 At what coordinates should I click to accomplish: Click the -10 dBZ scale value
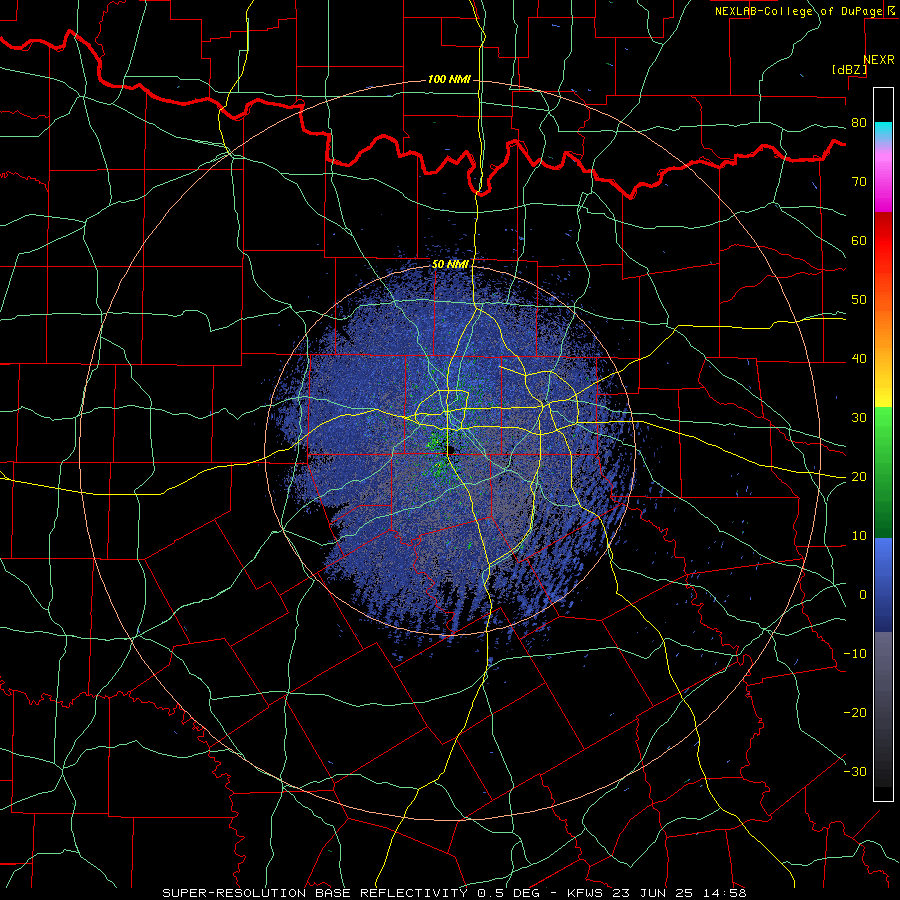coord(855,654)
